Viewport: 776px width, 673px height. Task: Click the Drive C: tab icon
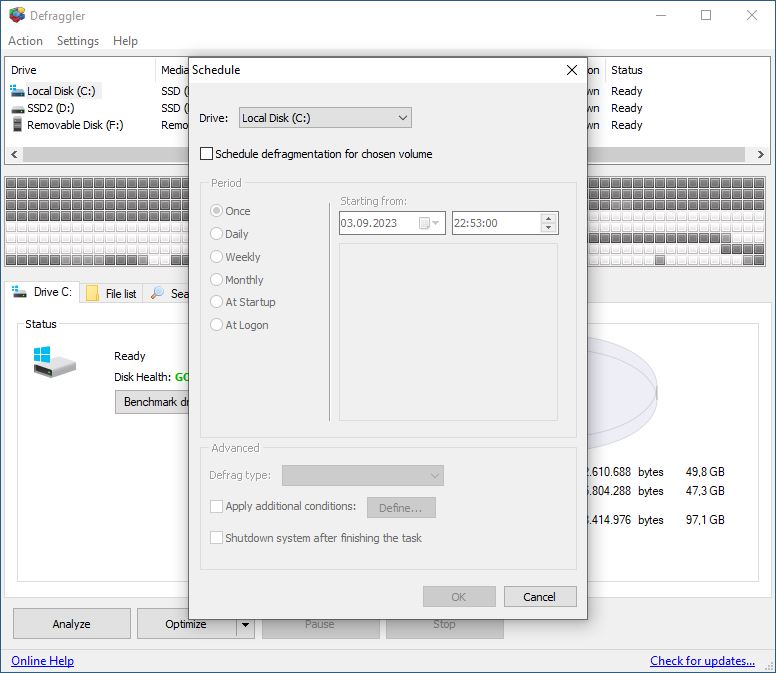pos(19,292)
